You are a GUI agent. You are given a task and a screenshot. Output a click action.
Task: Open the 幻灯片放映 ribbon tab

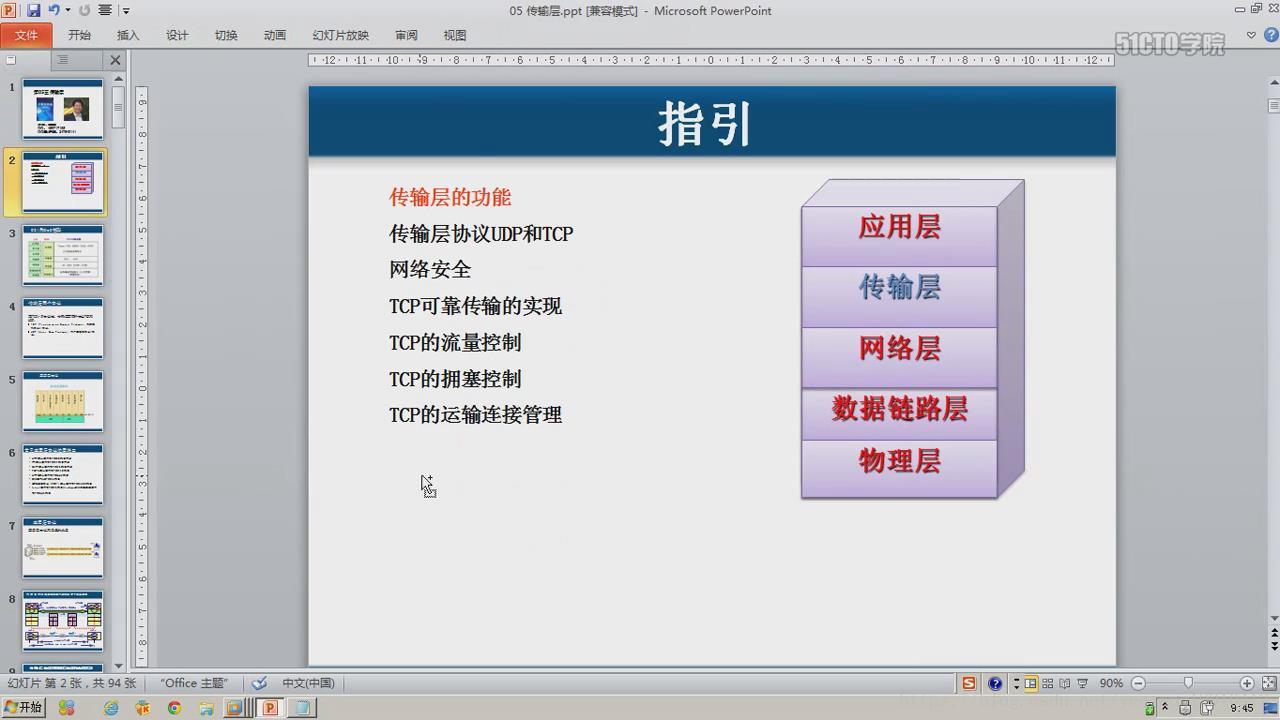tap(340, 35)
